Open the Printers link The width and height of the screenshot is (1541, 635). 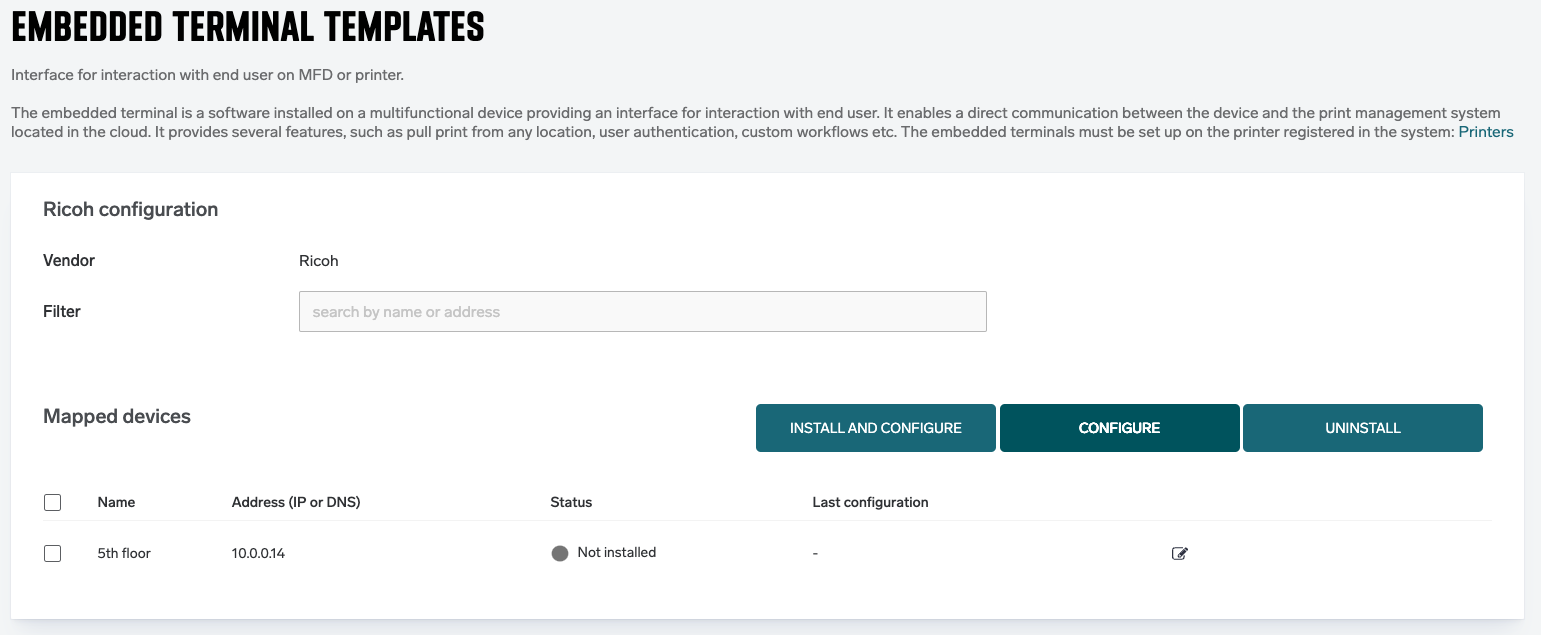click(x=1485, y=132)
